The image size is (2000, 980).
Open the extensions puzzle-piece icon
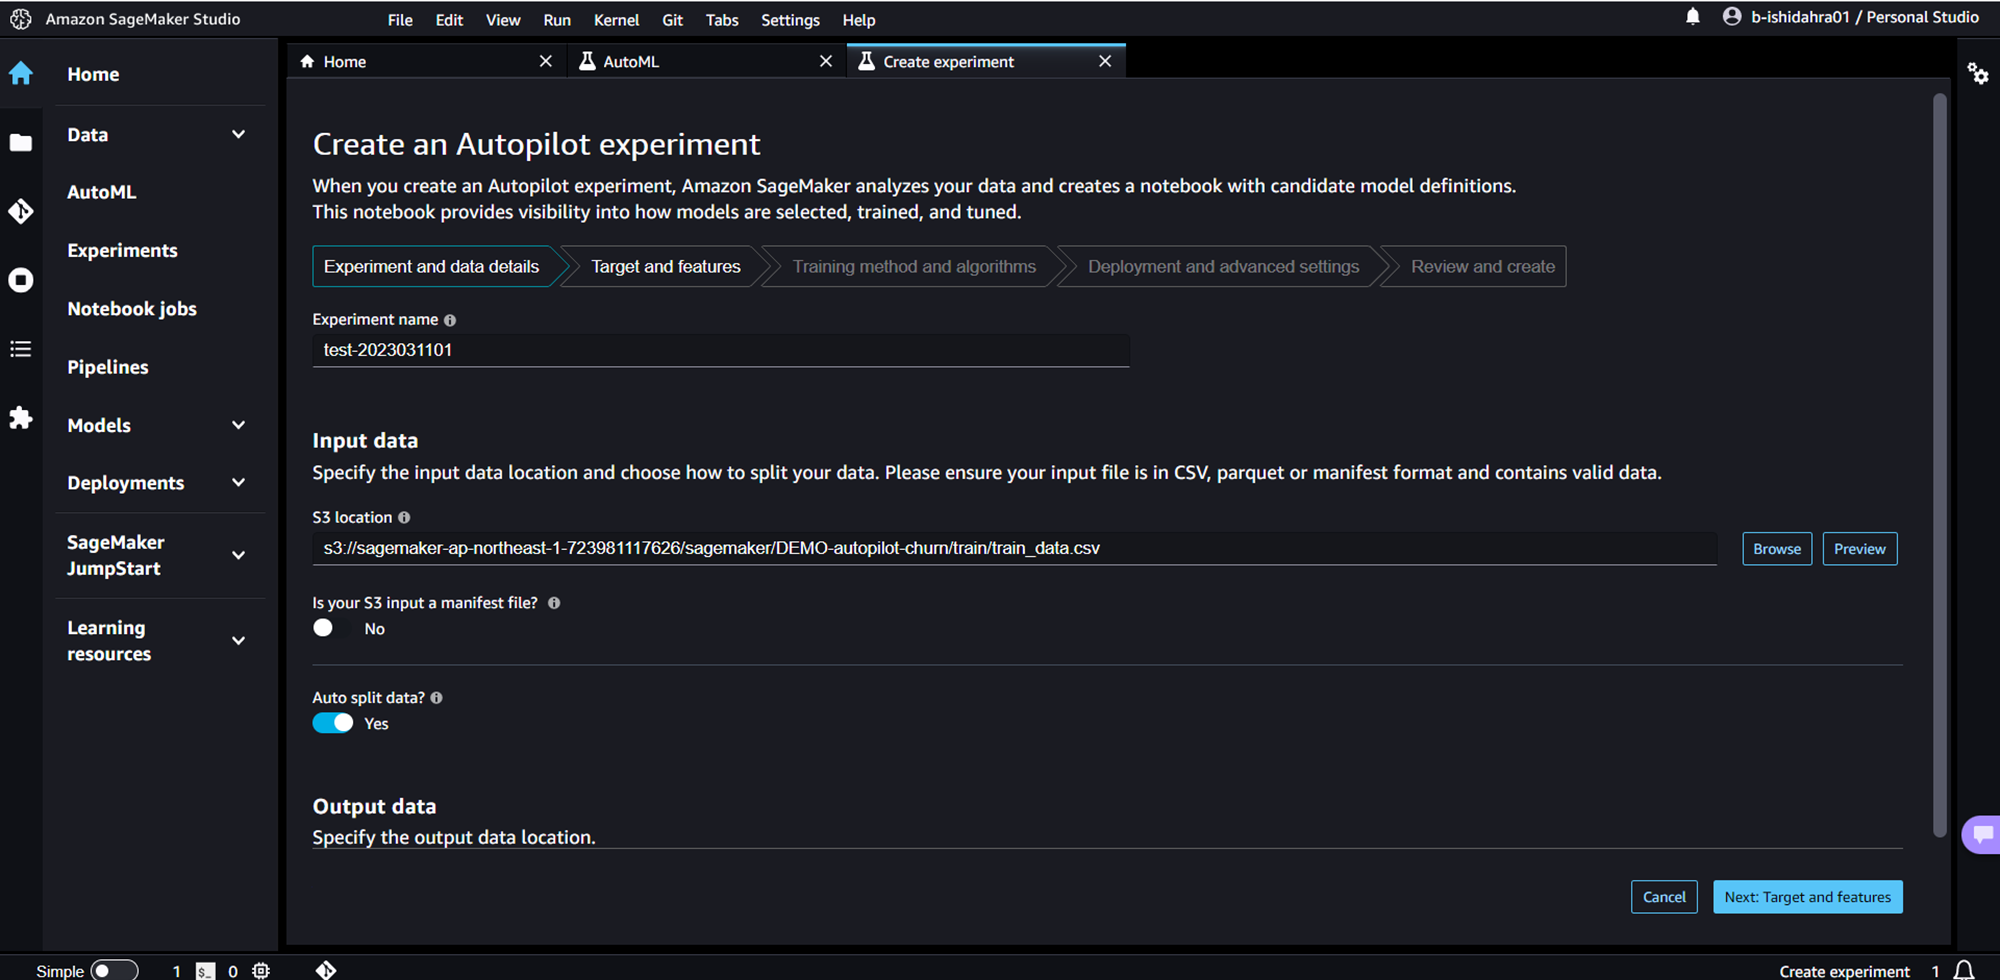pos(21,418)
